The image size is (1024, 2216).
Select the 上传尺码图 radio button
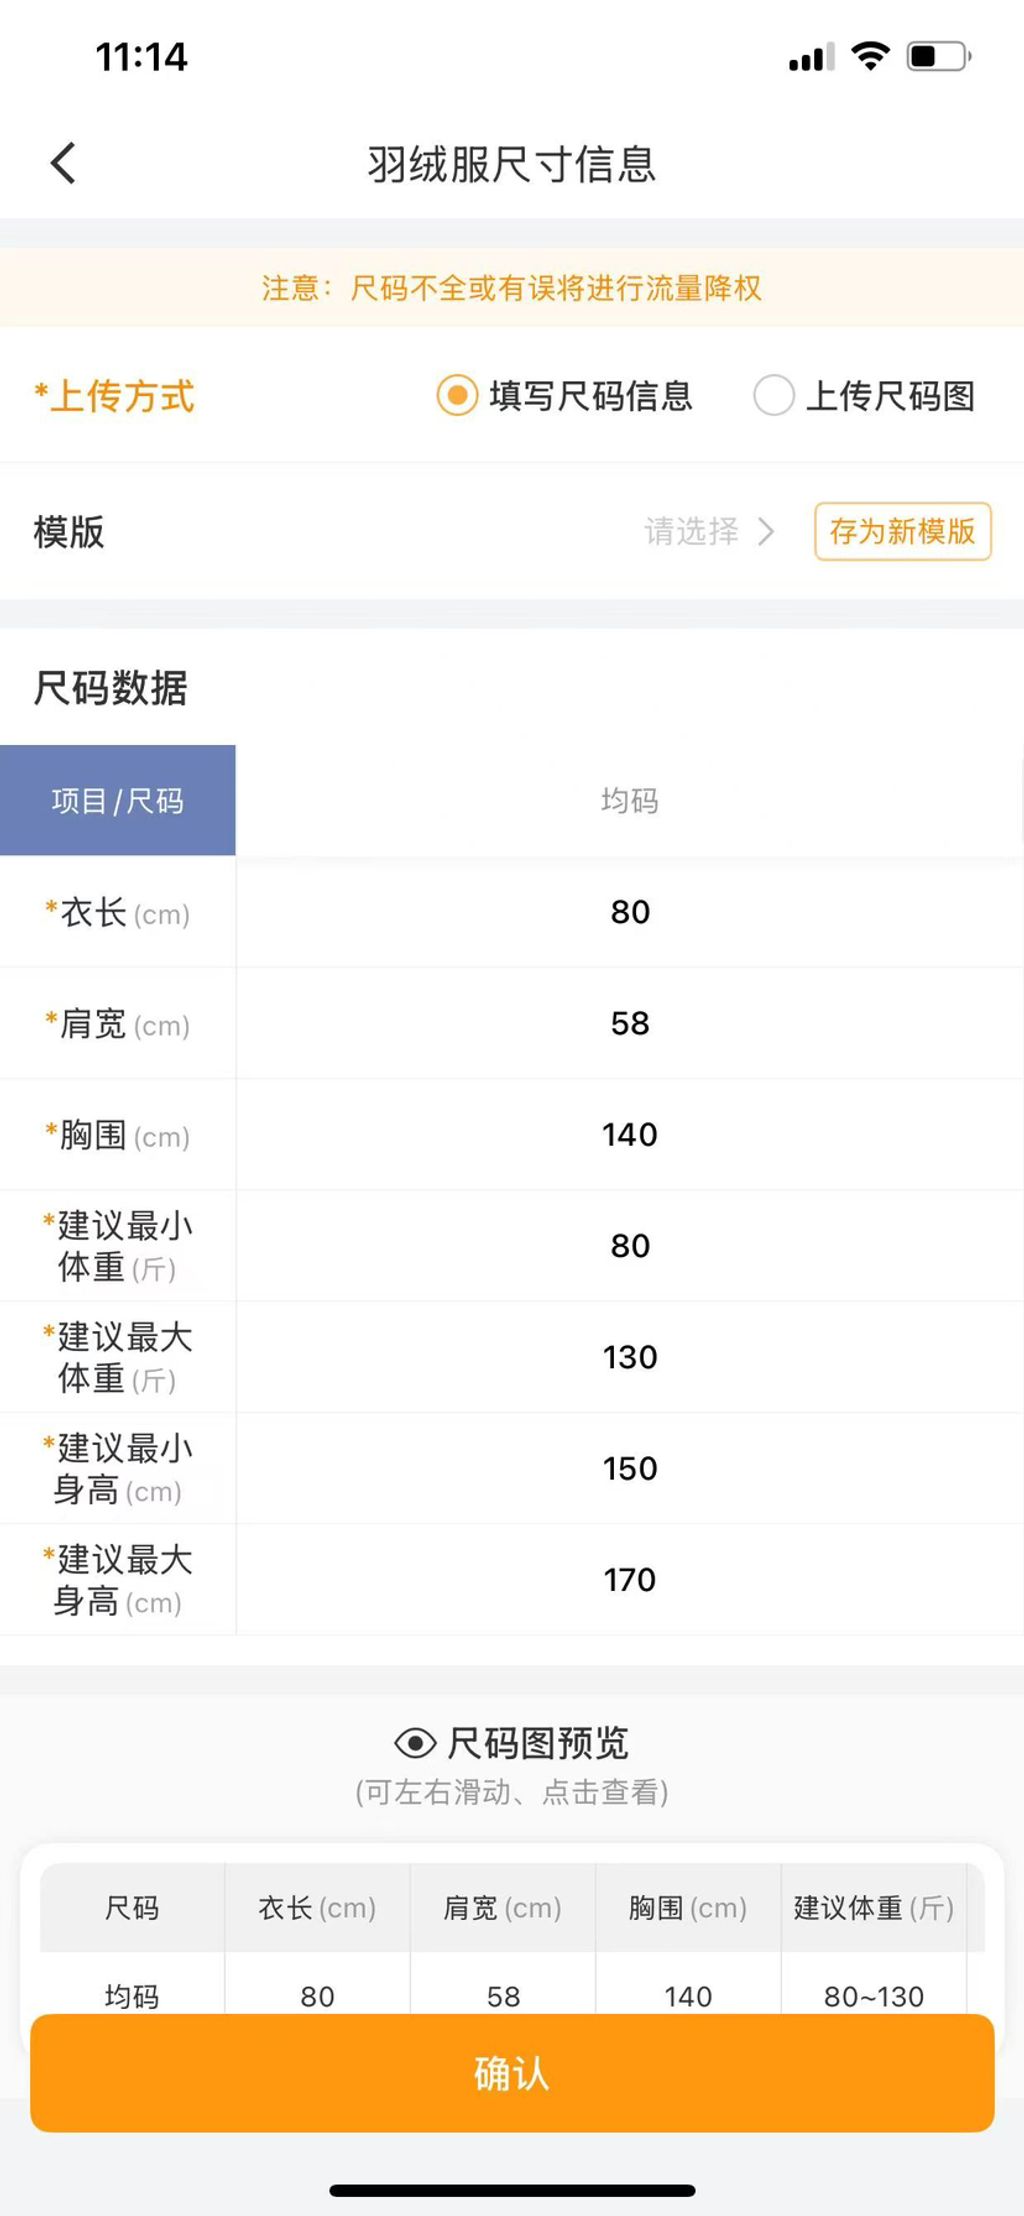pos(774,396)
